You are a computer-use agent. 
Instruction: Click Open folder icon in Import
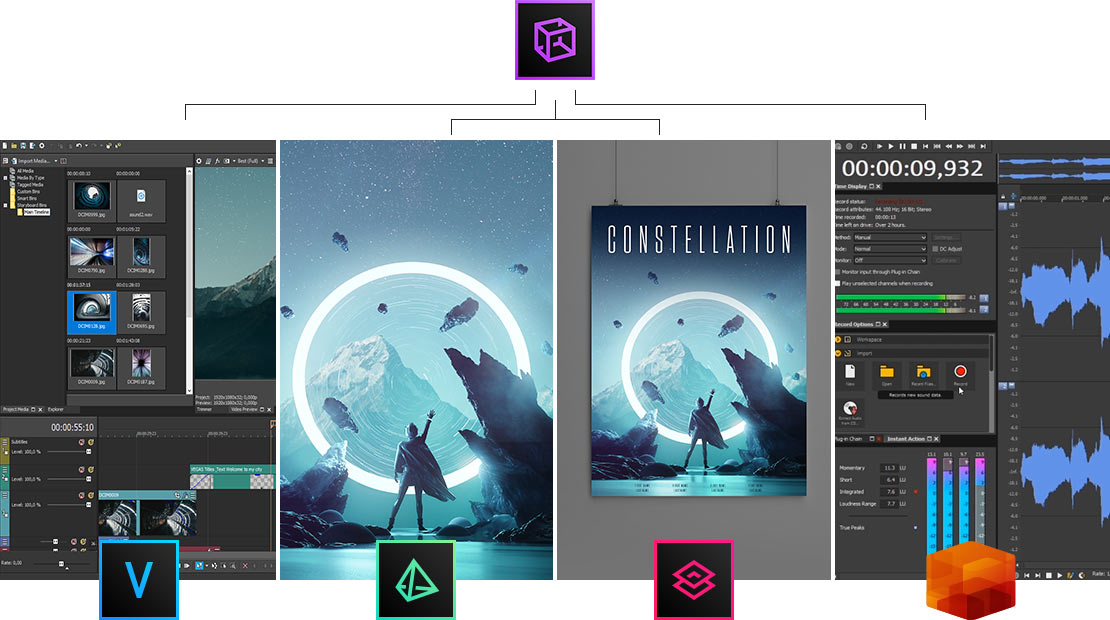(886, 372)
